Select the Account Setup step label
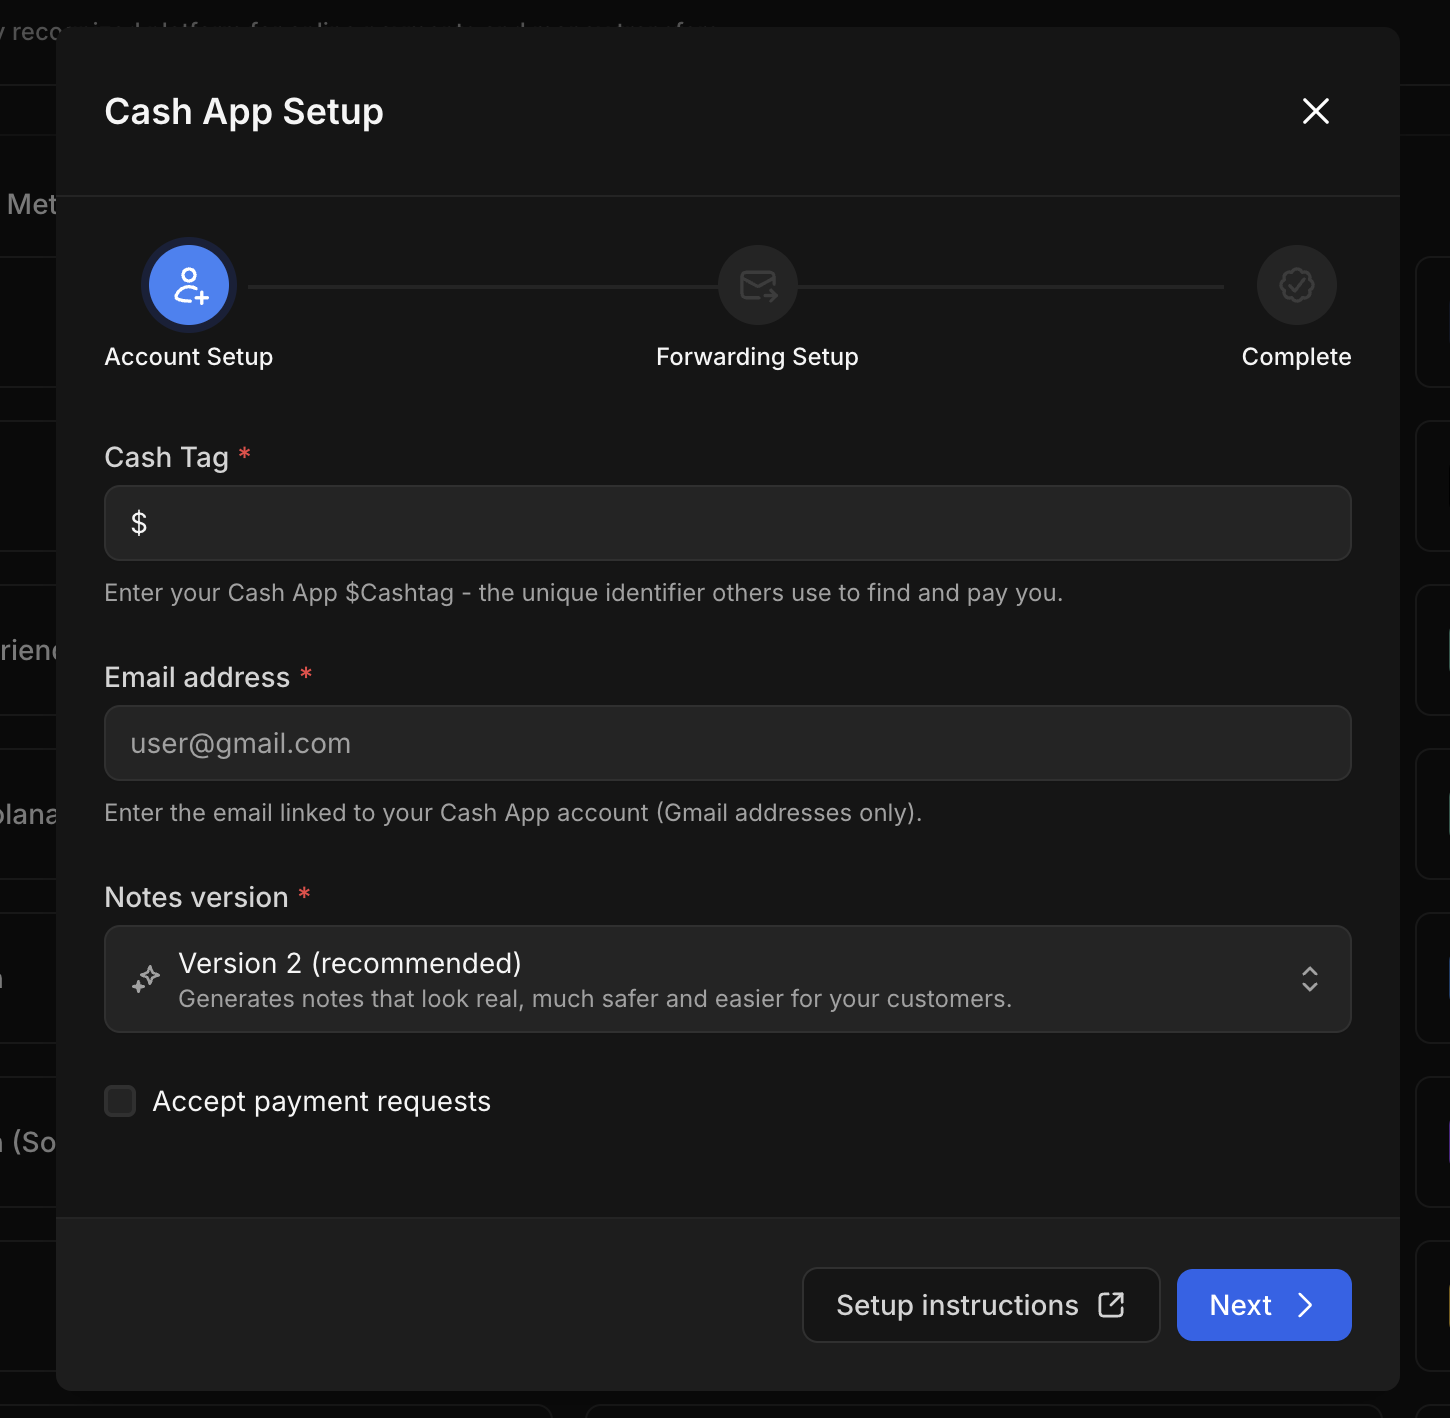Screen dimensions: 1450x1418 tap(188, 356)
